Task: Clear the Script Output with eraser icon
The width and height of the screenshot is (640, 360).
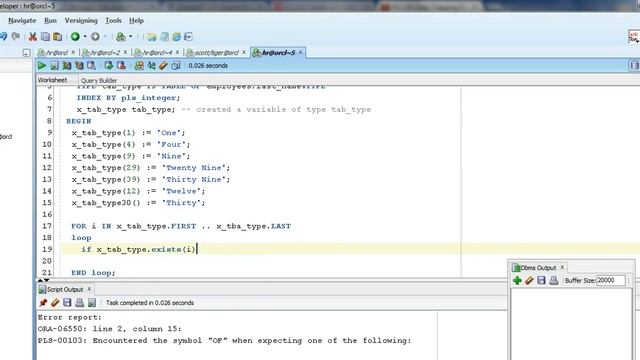Action: pyautogui.click(x=55, y=302)
